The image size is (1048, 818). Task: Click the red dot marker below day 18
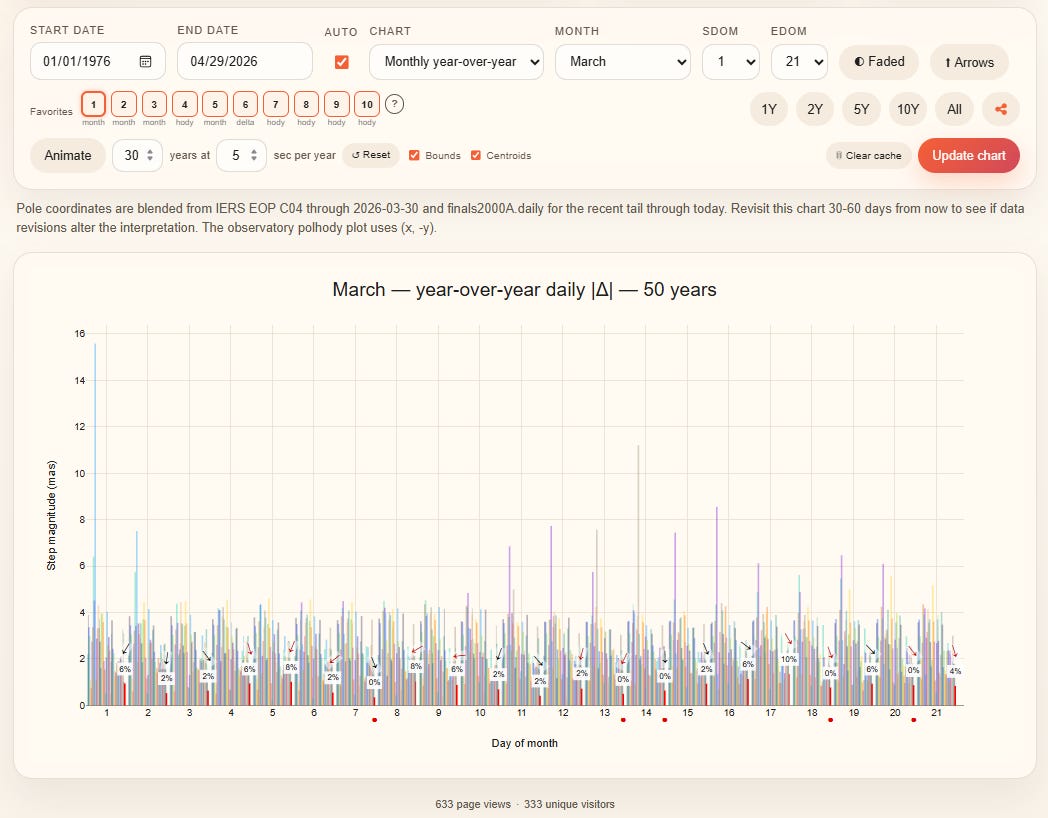pyautogui.click(x=830, y=720)
